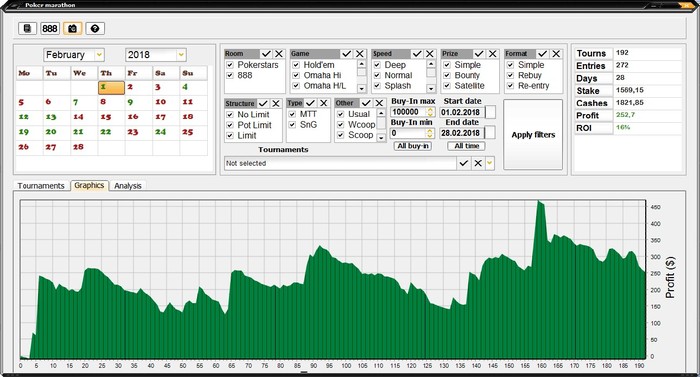Check all in Other filter
Image resolution: width=700 pixels, height=377 pixels.
[367, 103]
